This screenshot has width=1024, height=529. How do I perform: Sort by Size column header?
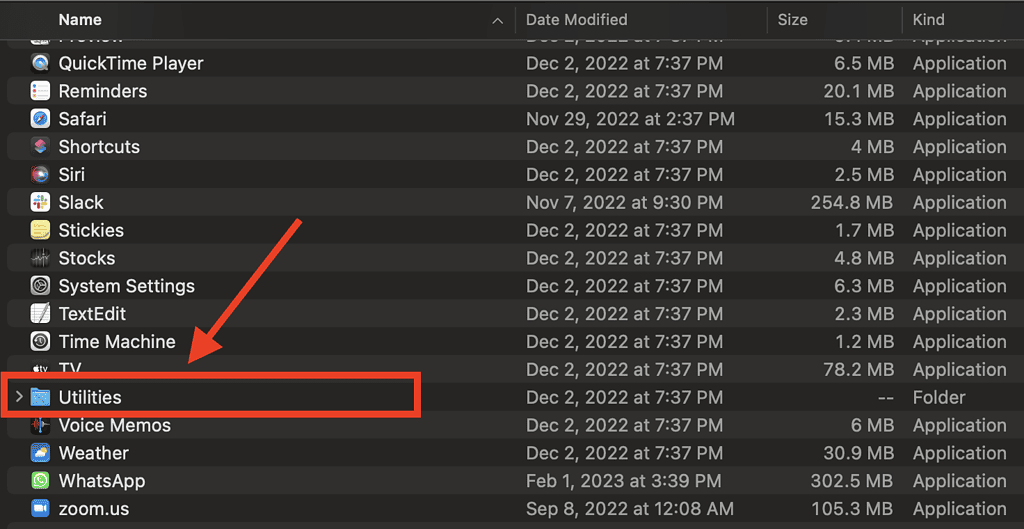point(792,19)
